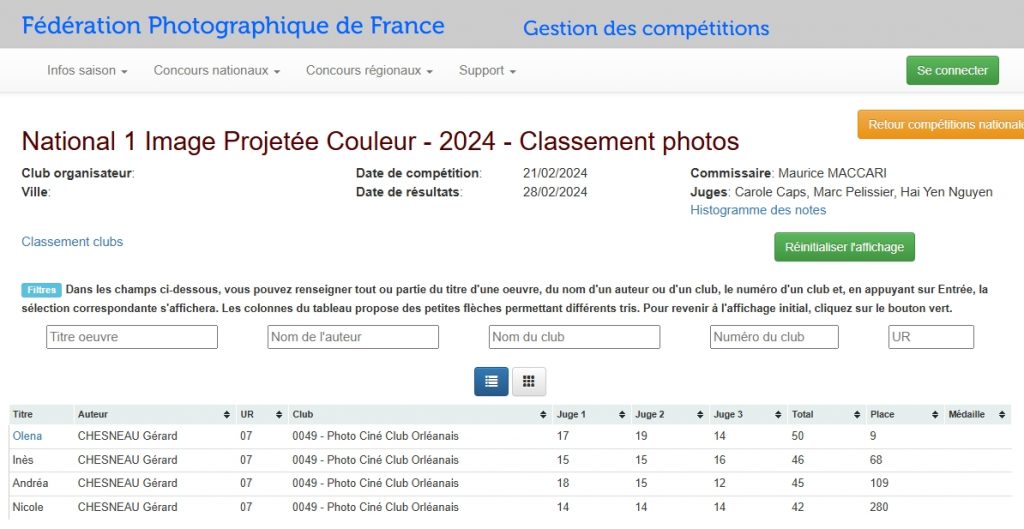
Task: Sort table by Auteur column arrows
Action: point(227,414)
